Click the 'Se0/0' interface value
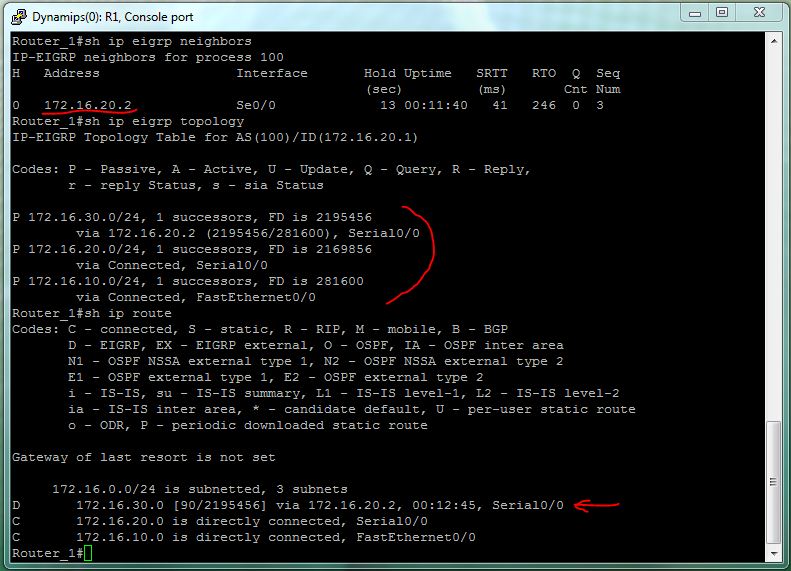 [x=256, y=105]
